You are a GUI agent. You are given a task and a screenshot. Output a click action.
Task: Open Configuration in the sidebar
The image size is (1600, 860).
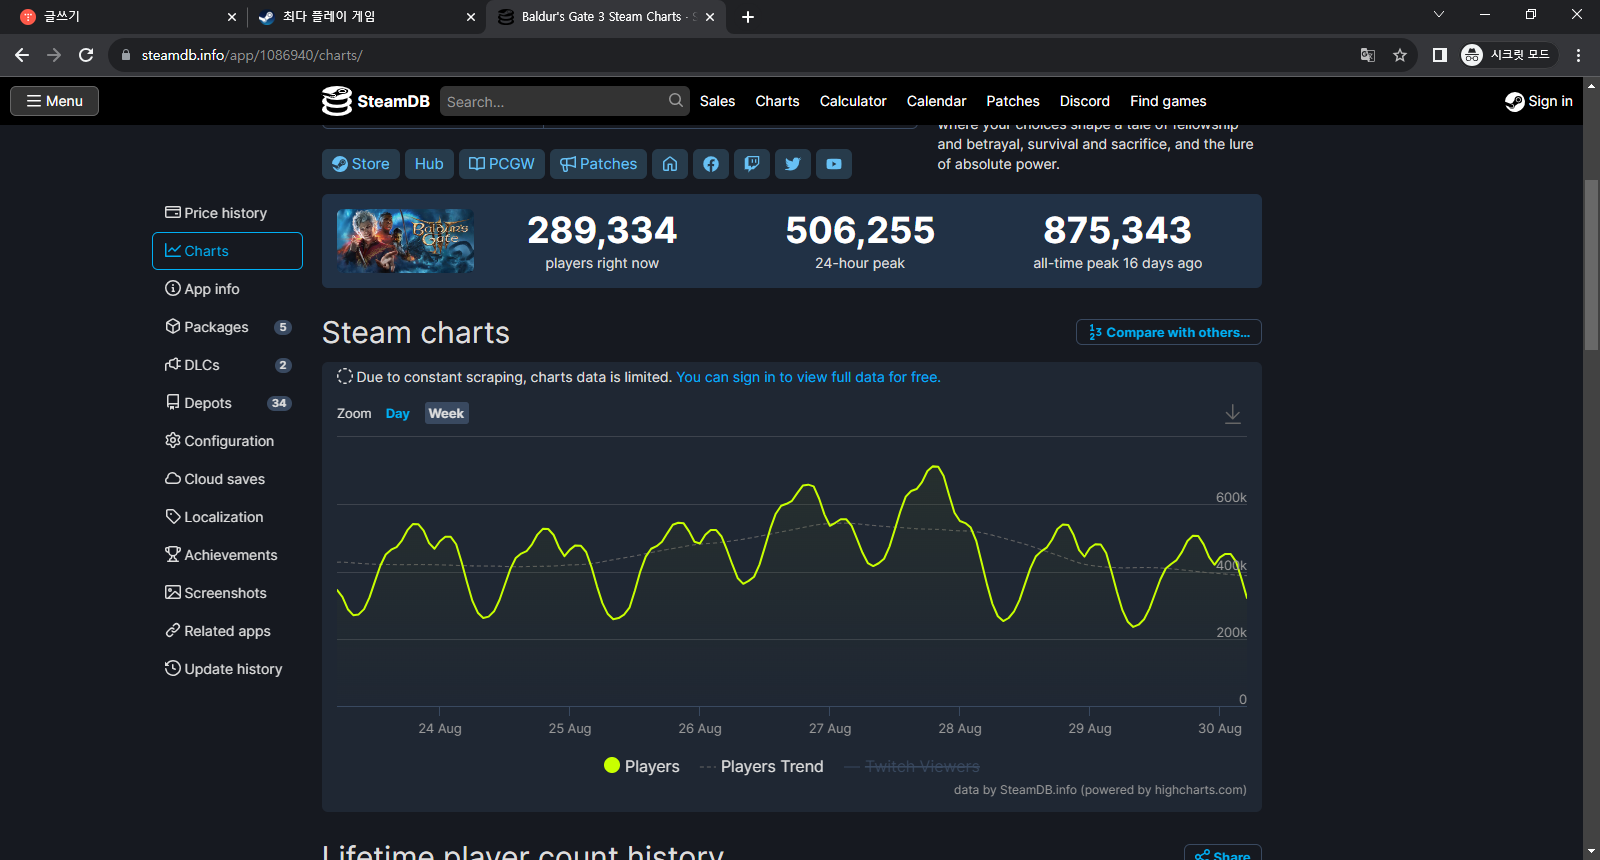227,441
